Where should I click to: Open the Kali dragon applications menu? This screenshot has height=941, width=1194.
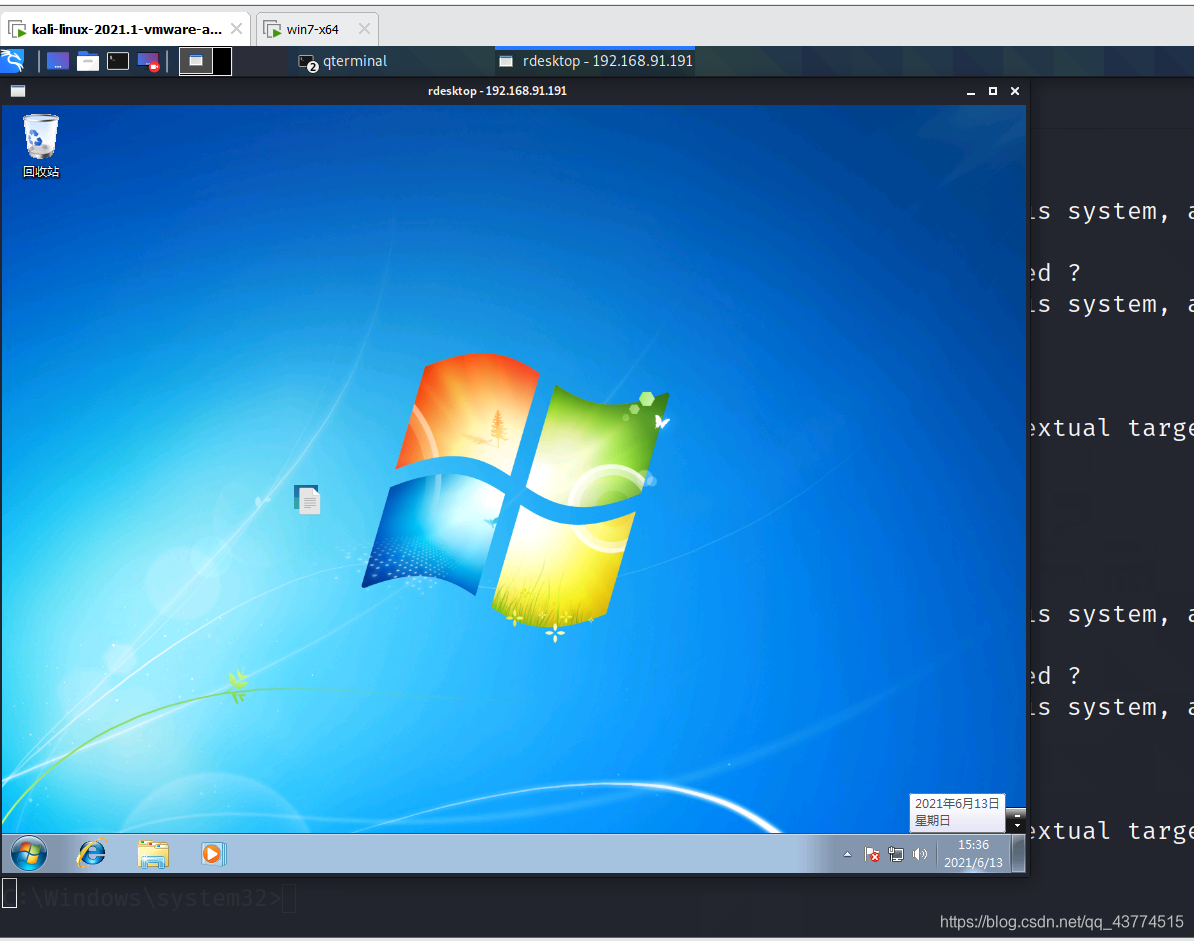[12, 61]
